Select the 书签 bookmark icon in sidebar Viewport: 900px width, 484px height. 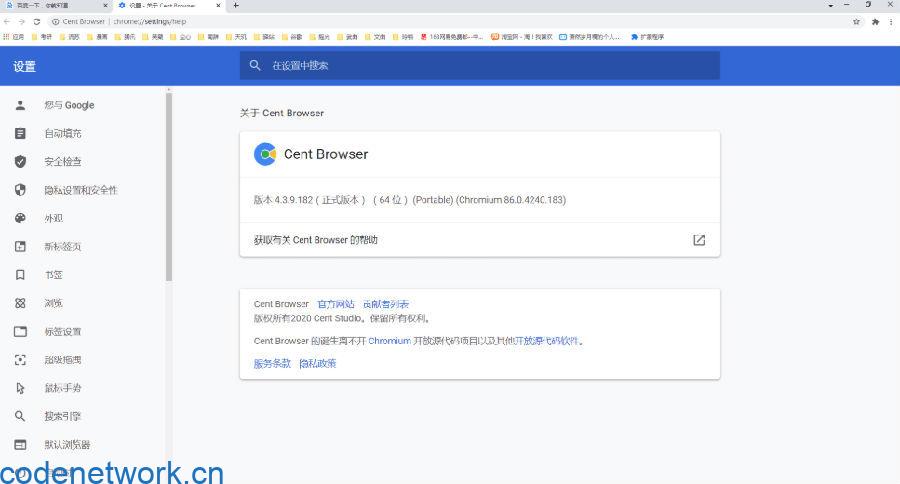(20, 275)
